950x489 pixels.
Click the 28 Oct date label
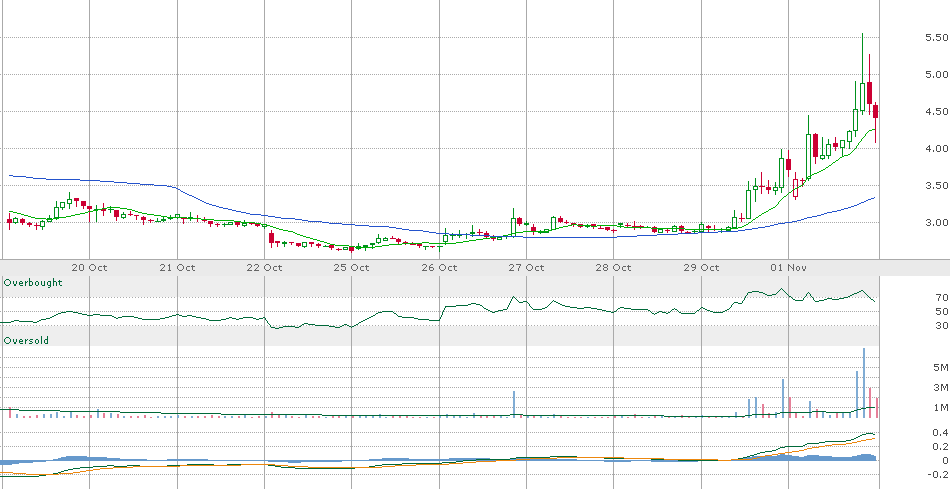click(x=614, y=267)
